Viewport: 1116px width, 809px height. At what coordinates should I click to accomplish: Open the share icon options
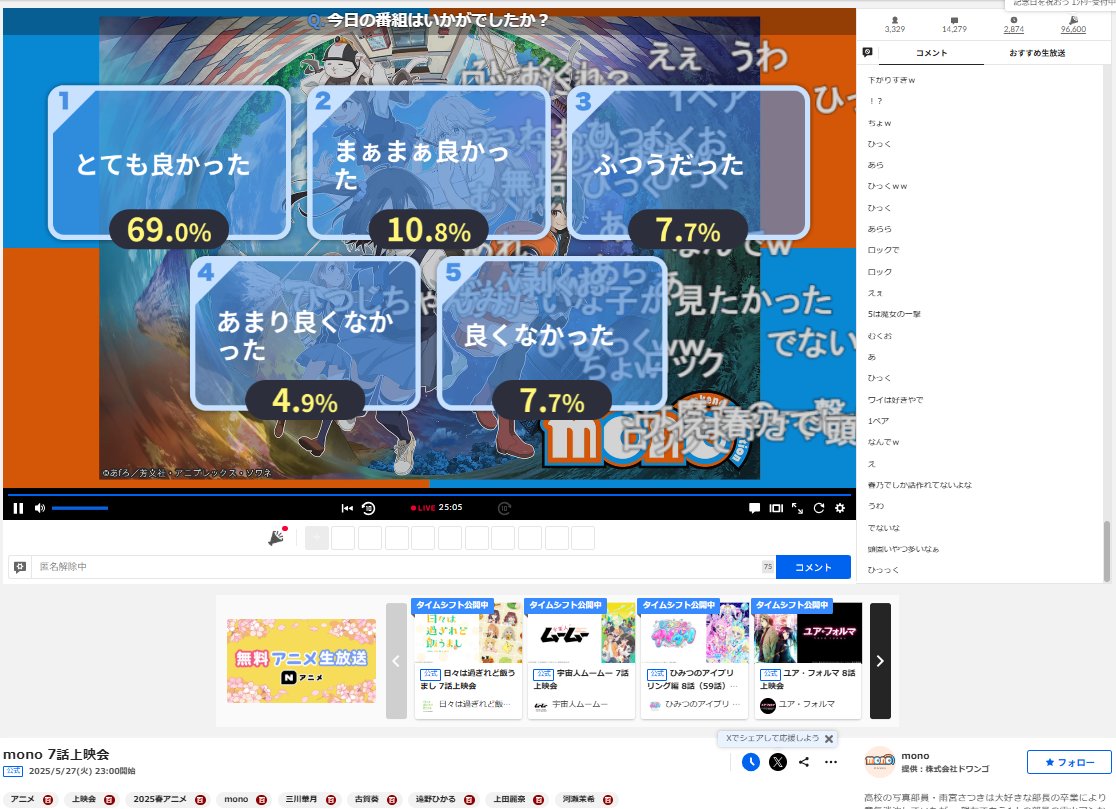[804, 762]
